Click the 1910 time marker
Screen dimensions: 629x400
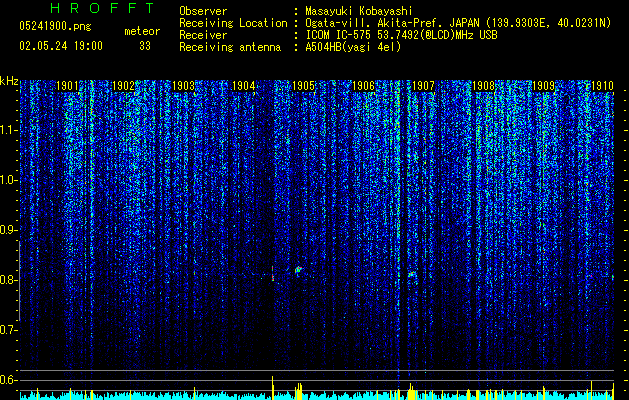point(603,86)
